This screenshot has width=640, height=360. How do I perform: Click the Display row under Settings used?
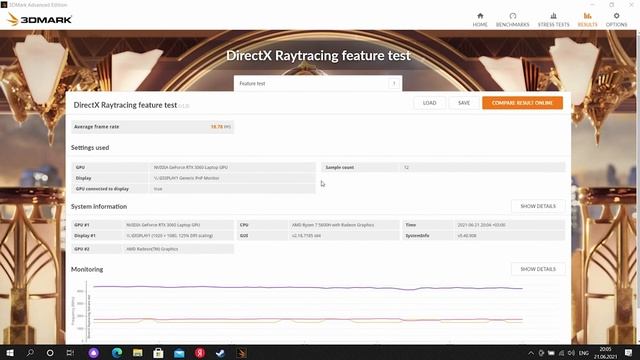pos(193,178)
